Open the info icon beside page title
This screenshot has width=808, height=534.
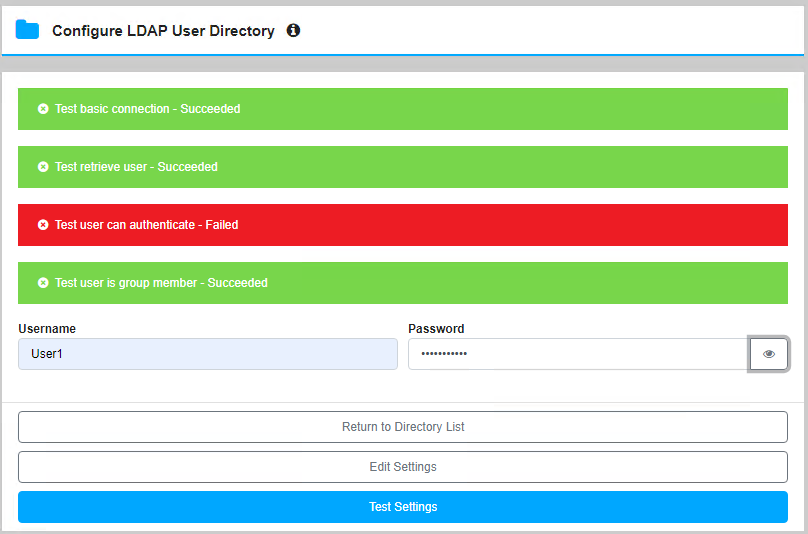click(293, 30)
